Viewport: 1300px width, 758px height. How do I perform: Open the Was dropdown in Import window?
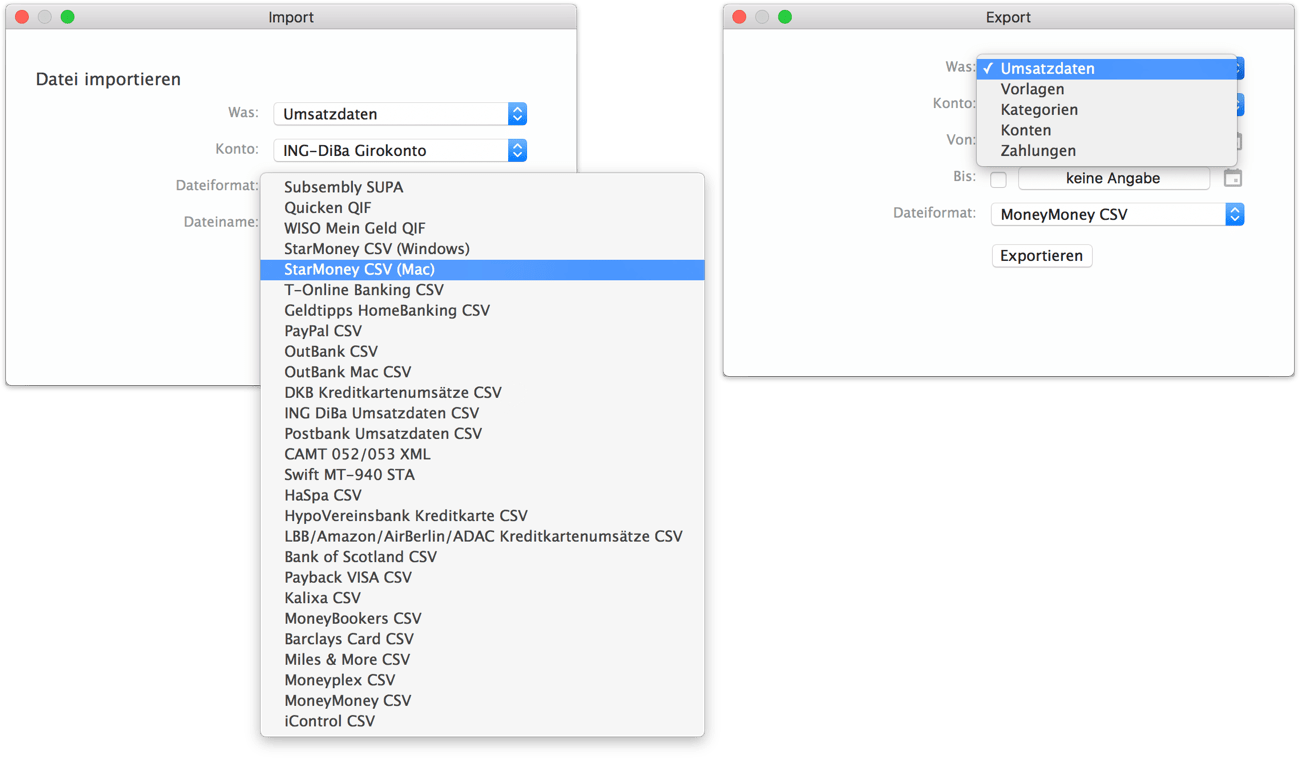pyautogui.click(x=400, y=114)
